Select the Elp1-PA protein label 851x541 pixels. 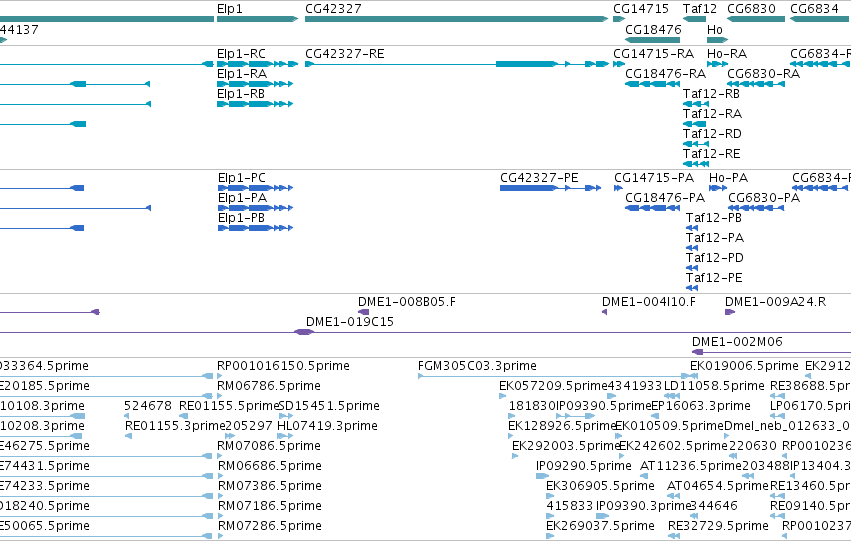(242, 198)
